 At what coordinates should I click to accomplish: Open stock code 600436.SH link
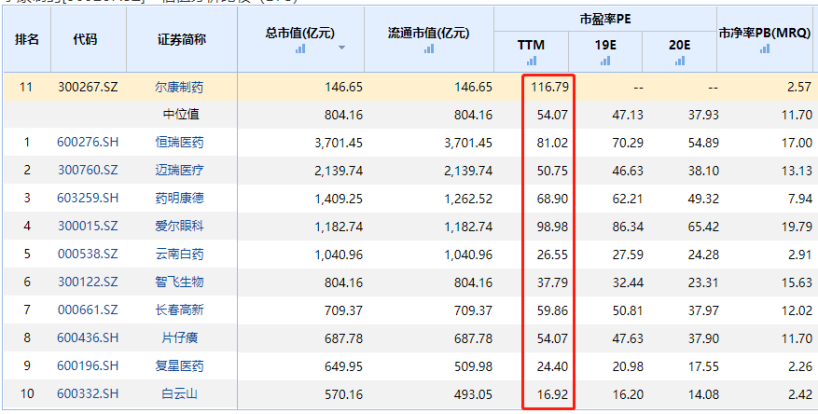(x=88, y=338)
